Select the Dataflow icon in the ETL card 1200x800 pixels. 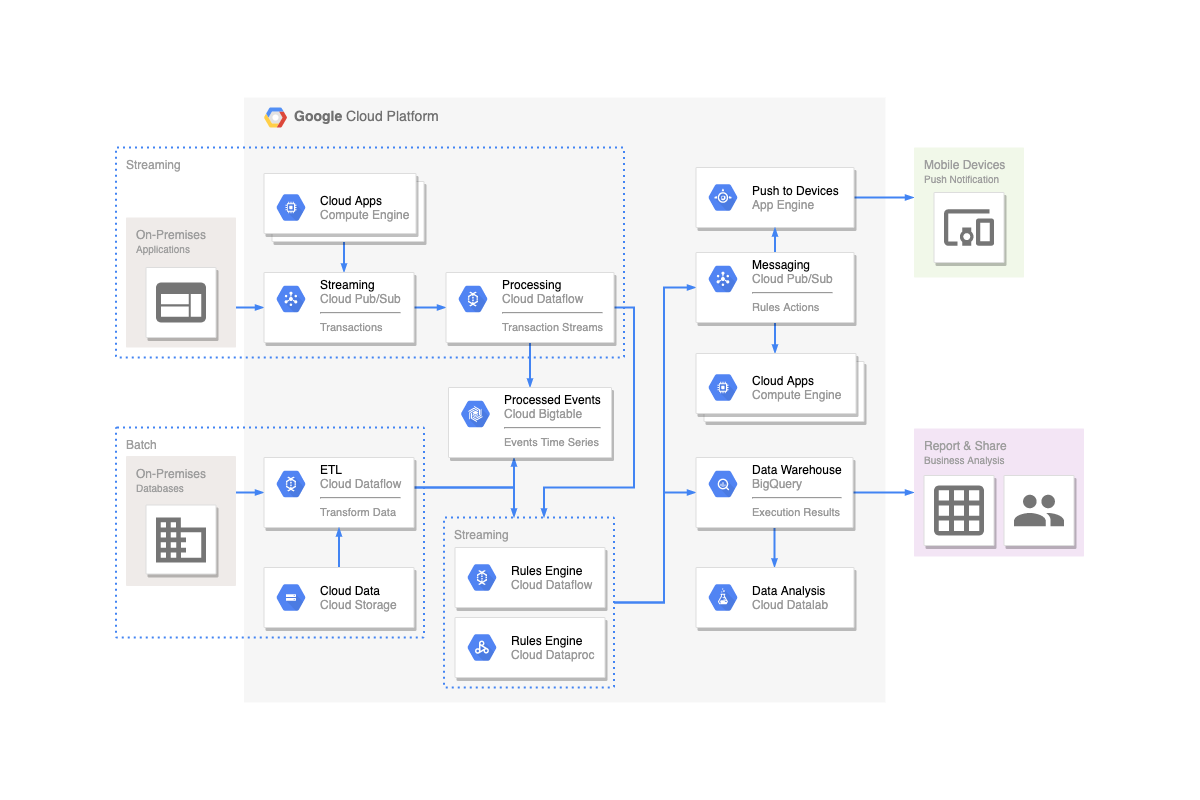click(291, 483)
